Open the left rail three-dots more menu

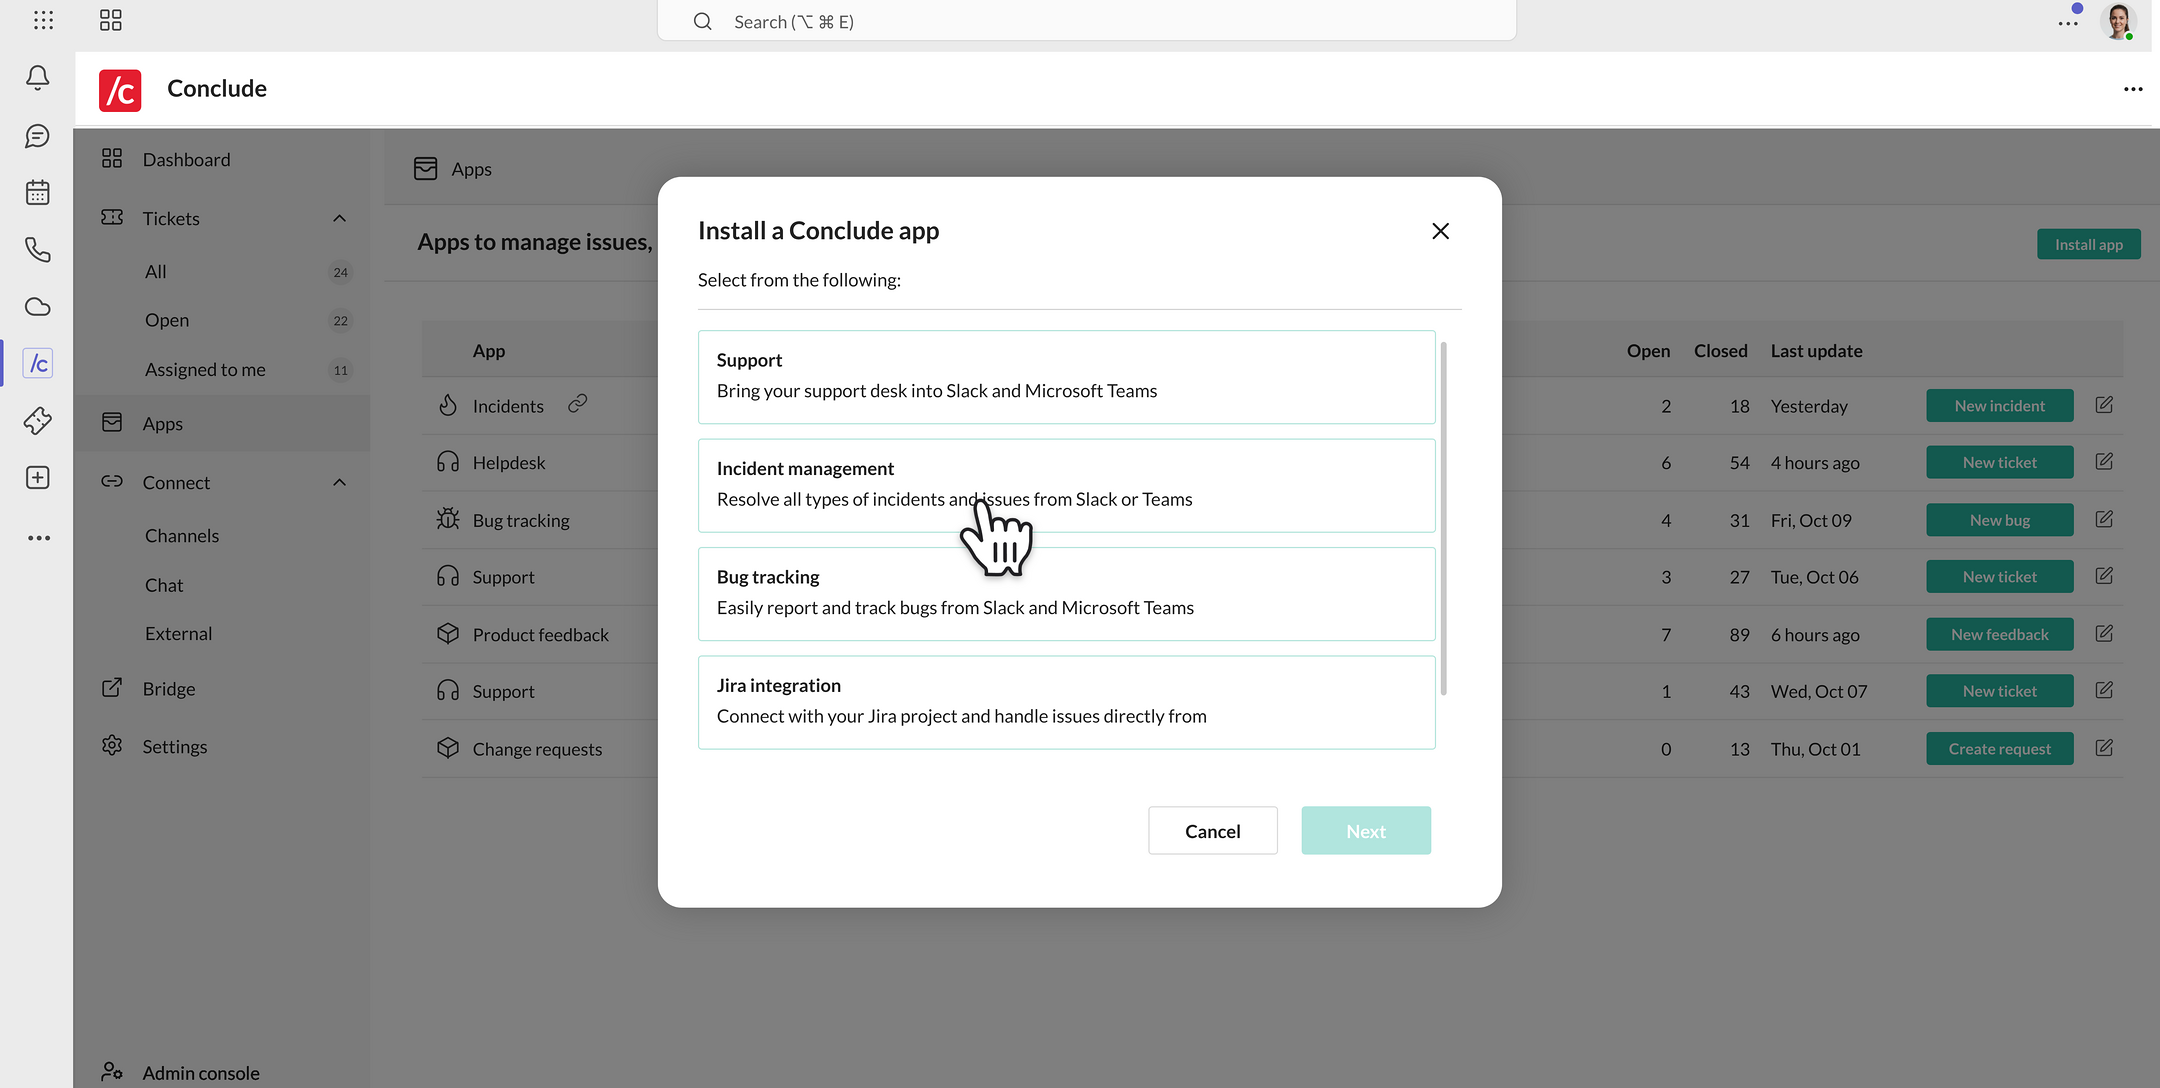click(x=38, y=538)
